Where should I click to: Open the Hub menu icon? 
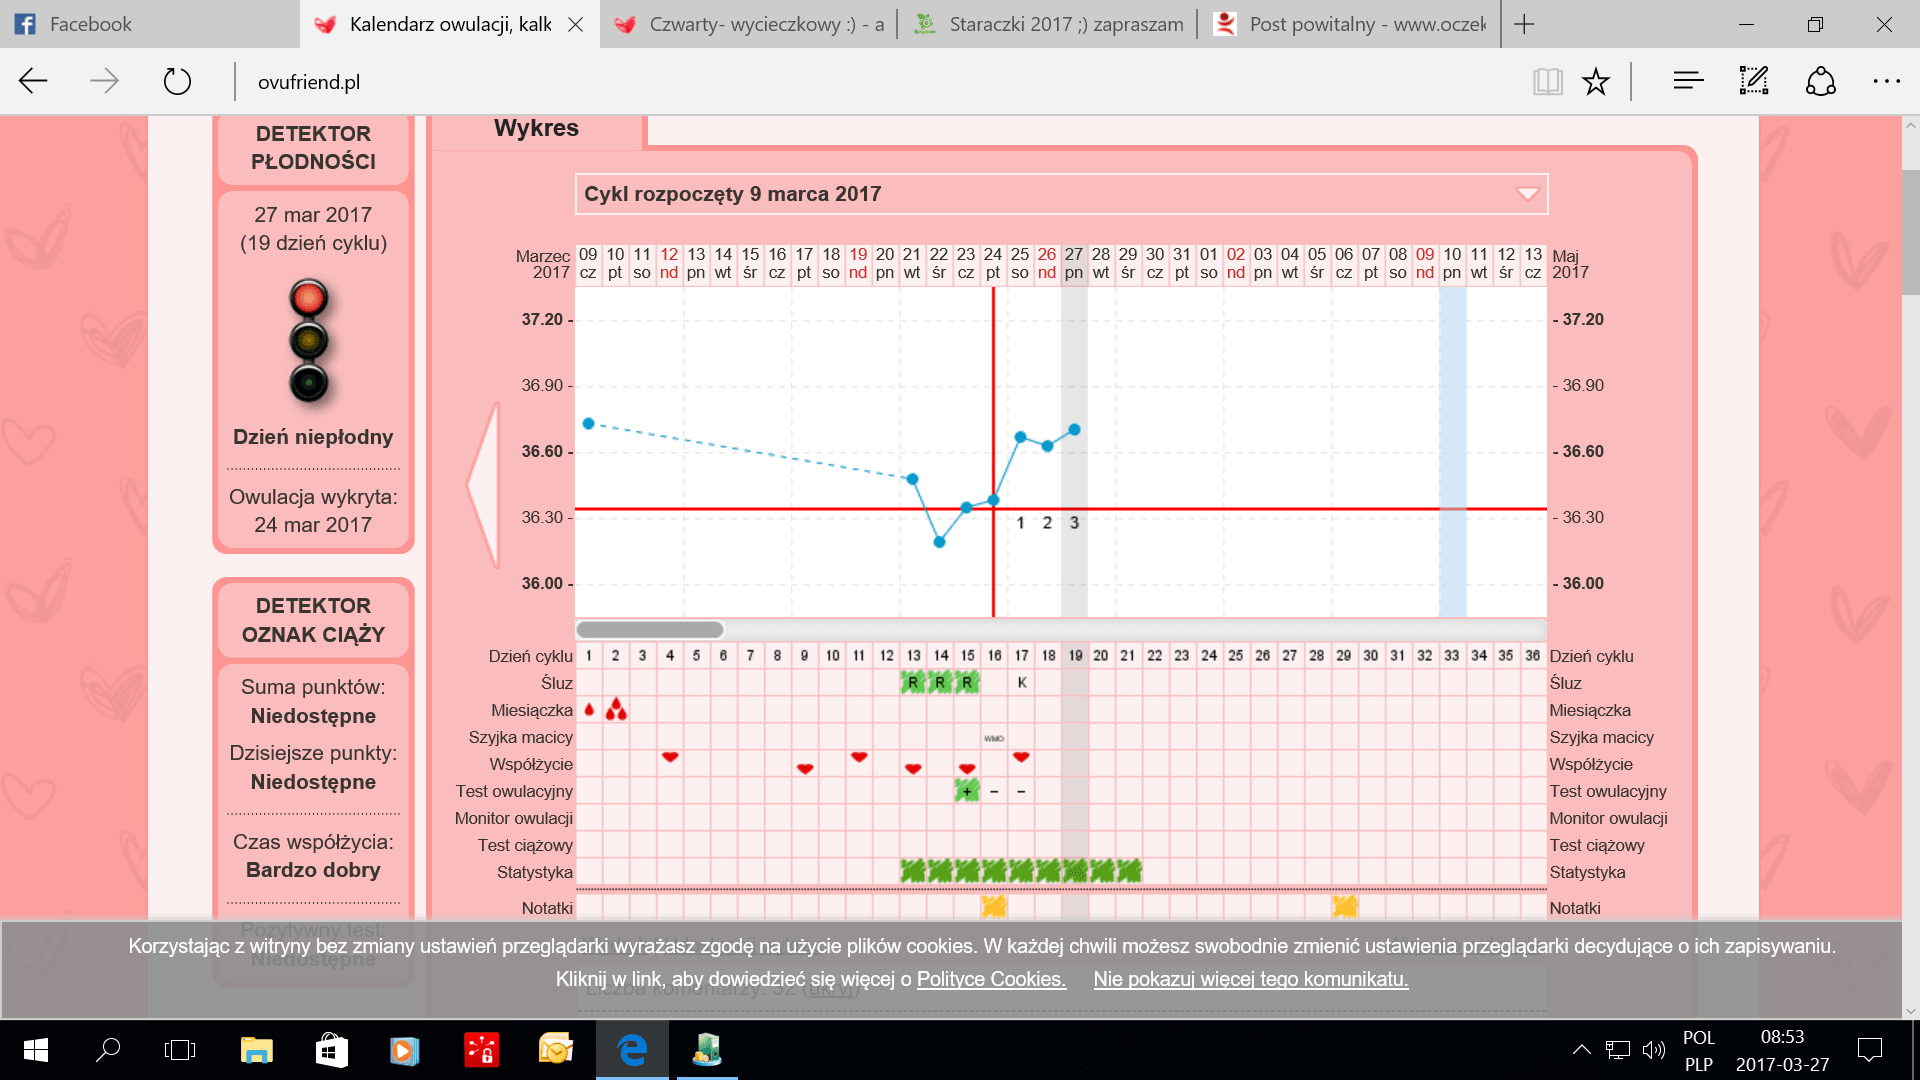[1688, 81]
